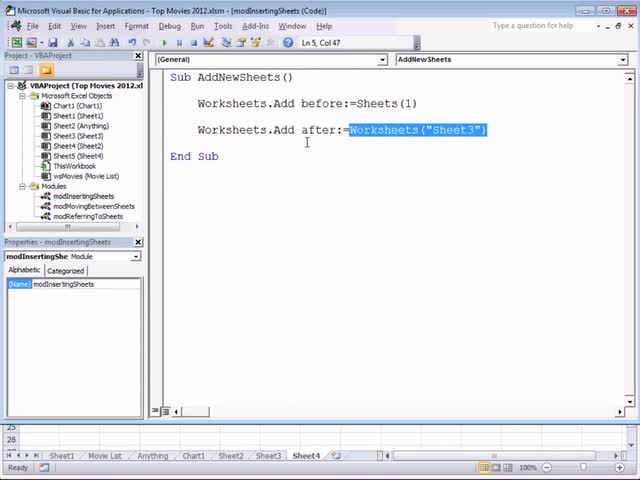Viewport: 640px width, 480px height.
Task: Click the Redo arrow icon
Action: coord(146,42)
